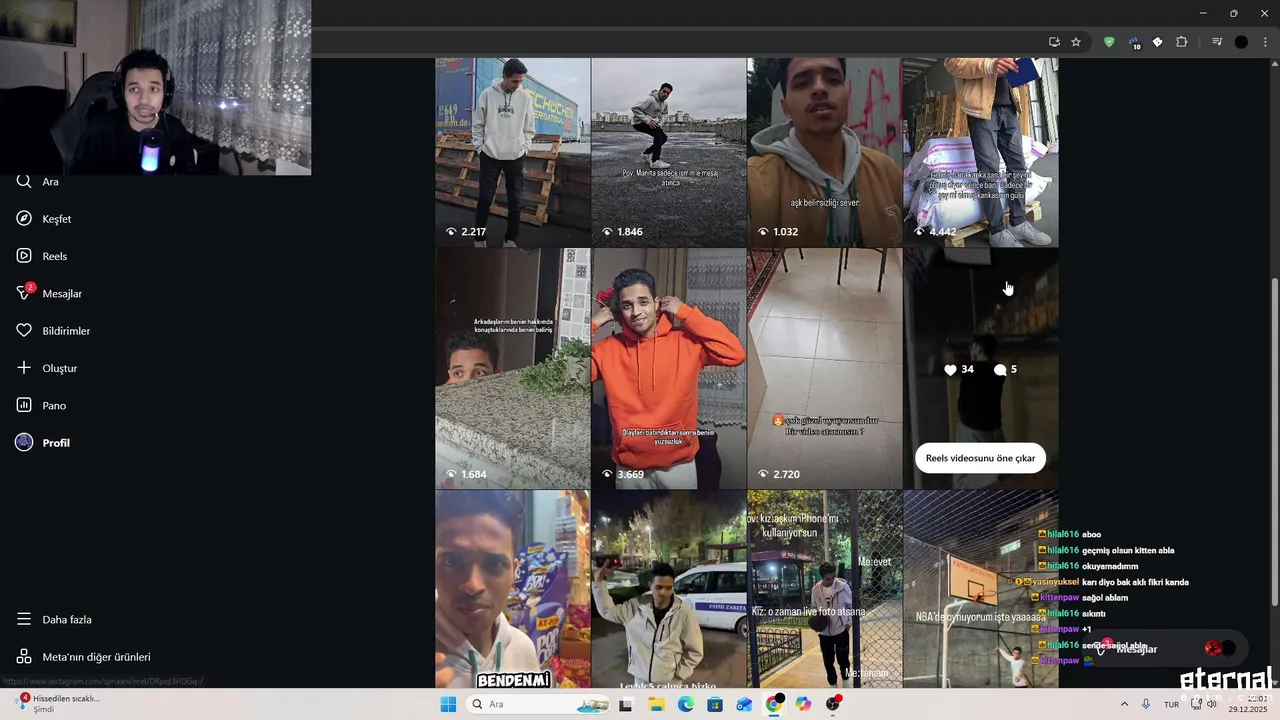Open Outlook from taskbar
Screen dimensions: 1280x720
744,704
